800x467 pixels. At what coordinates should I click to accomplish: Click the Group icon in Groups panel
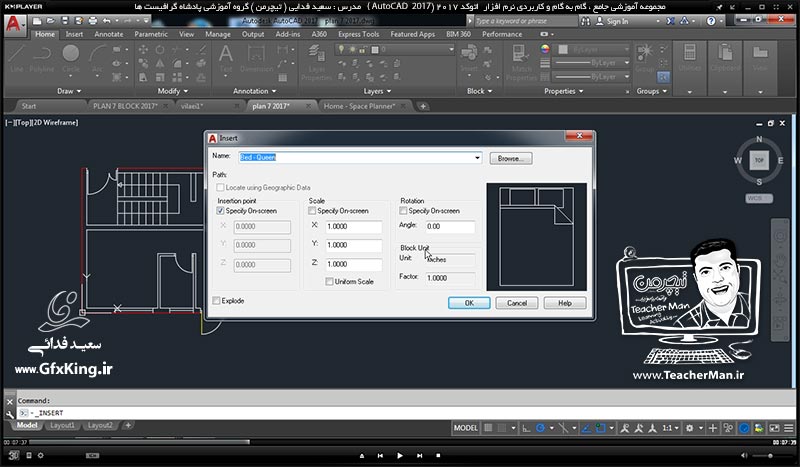click(645, 59)
